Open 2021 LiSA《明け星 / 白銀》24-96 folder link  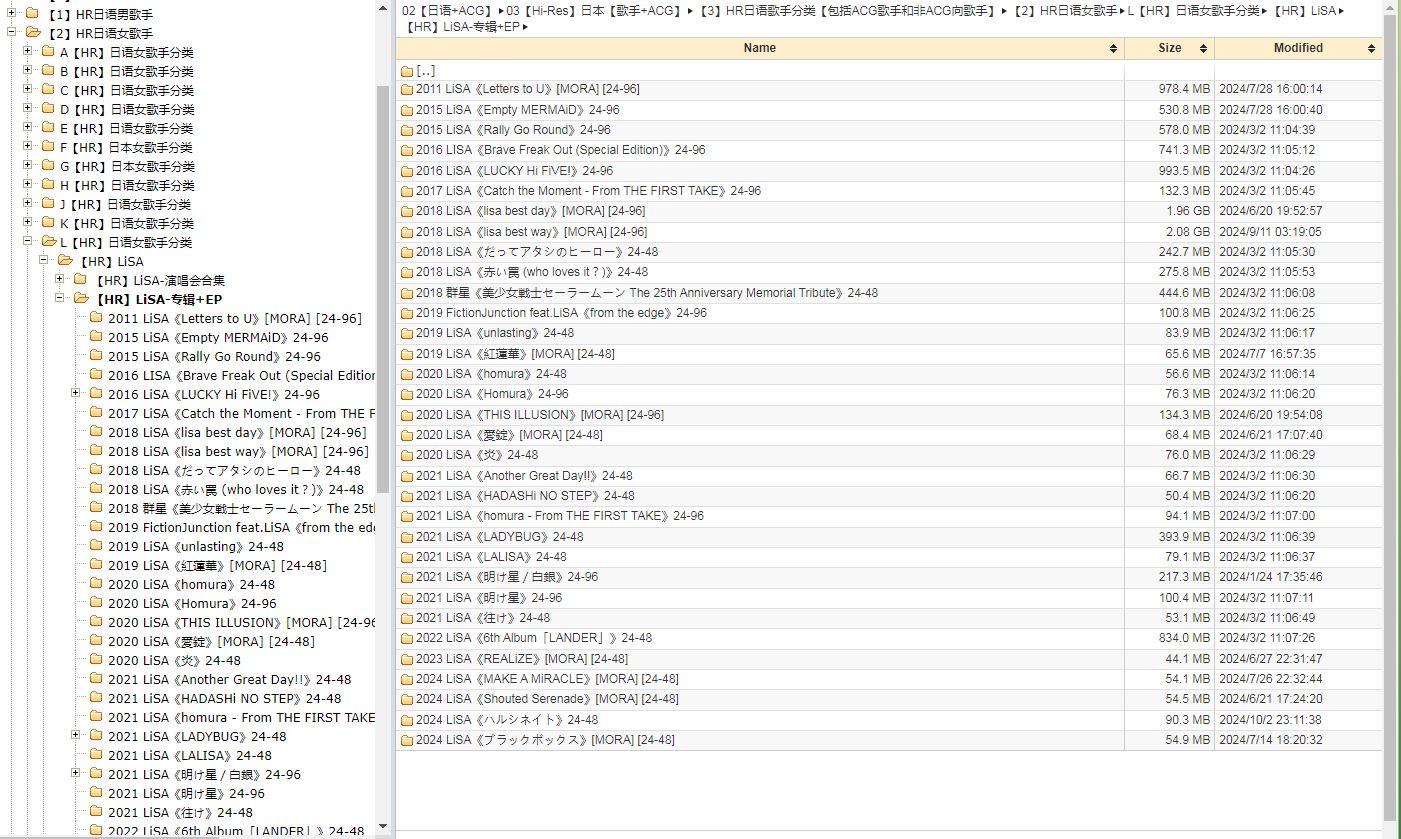point(506,577)
